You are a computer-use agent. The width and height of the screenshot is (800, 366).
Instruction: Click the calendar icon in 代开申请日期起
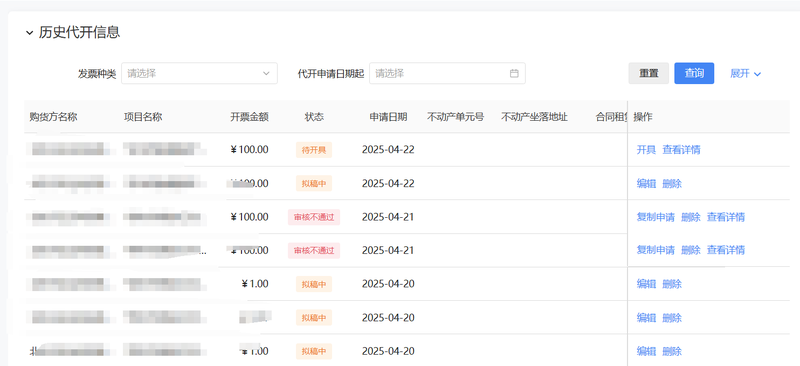514,74
